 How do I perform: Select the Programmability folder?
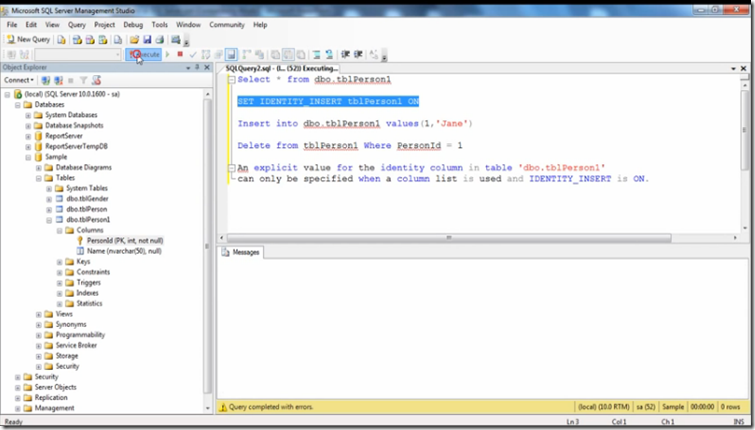(x=80, y=335)
